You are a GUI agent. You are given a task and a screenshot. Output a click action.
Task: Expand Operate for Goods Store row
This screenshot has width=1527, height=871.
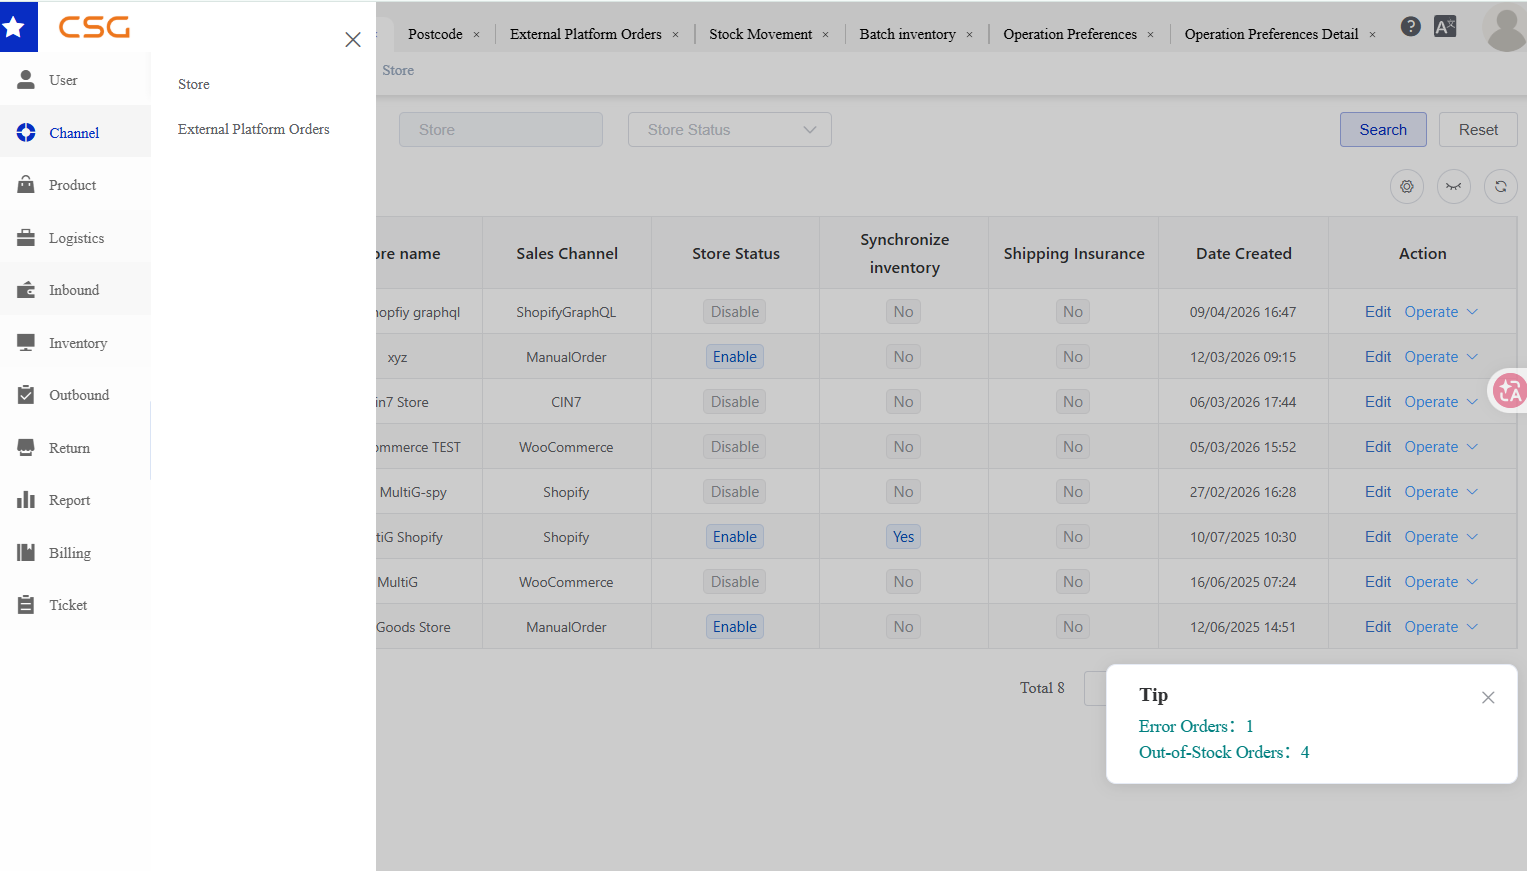[x=1441, y=627]
